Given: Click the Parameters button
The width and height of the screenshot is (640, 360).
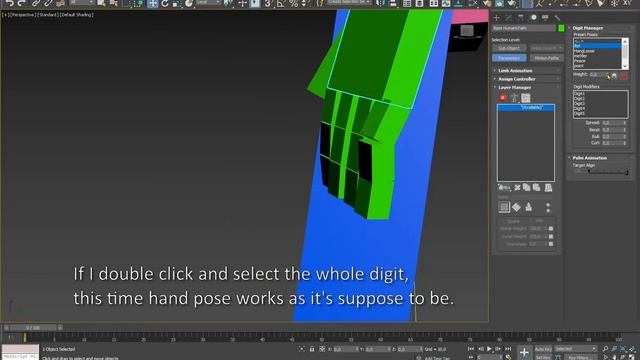Looking at the screenshot, I should click(x=509, y=58).
